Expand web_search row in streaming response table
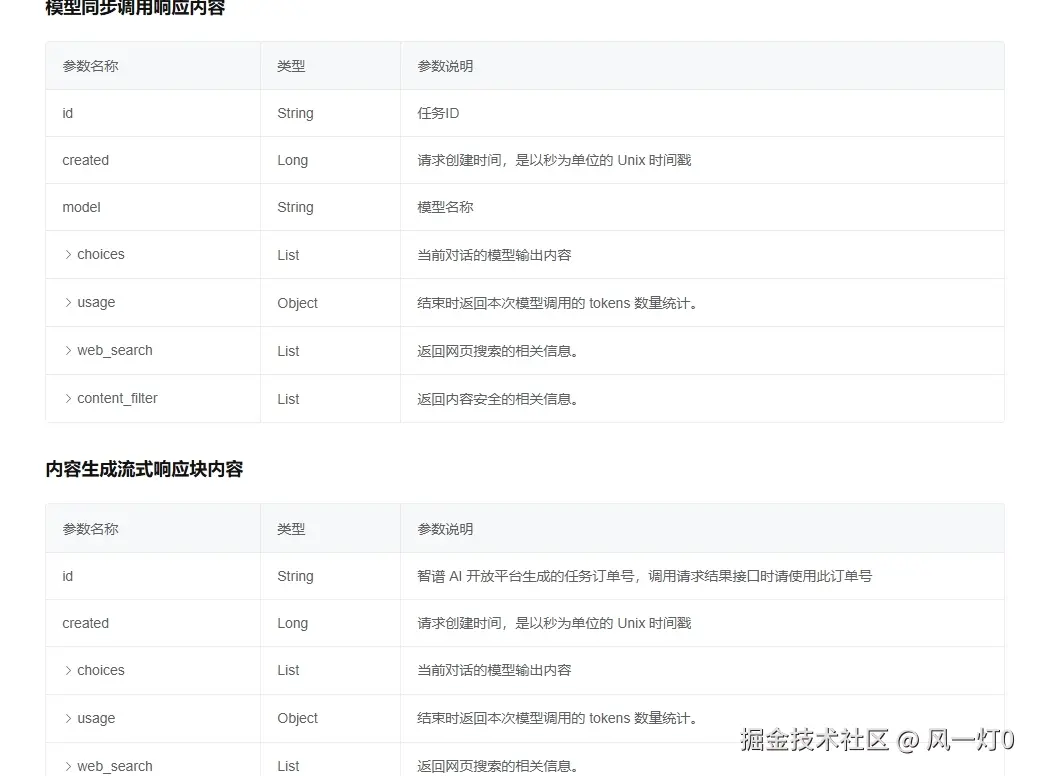 (x=68, y=766)
